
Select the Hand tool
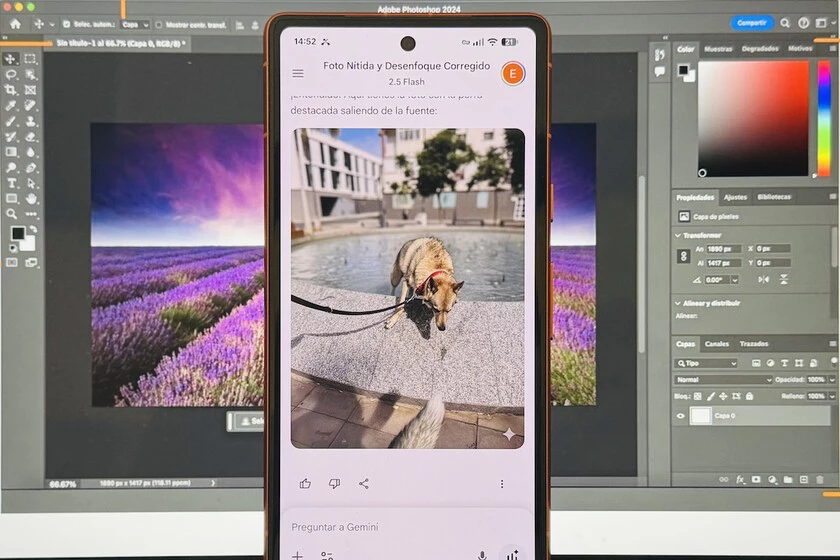pos(30,198)
